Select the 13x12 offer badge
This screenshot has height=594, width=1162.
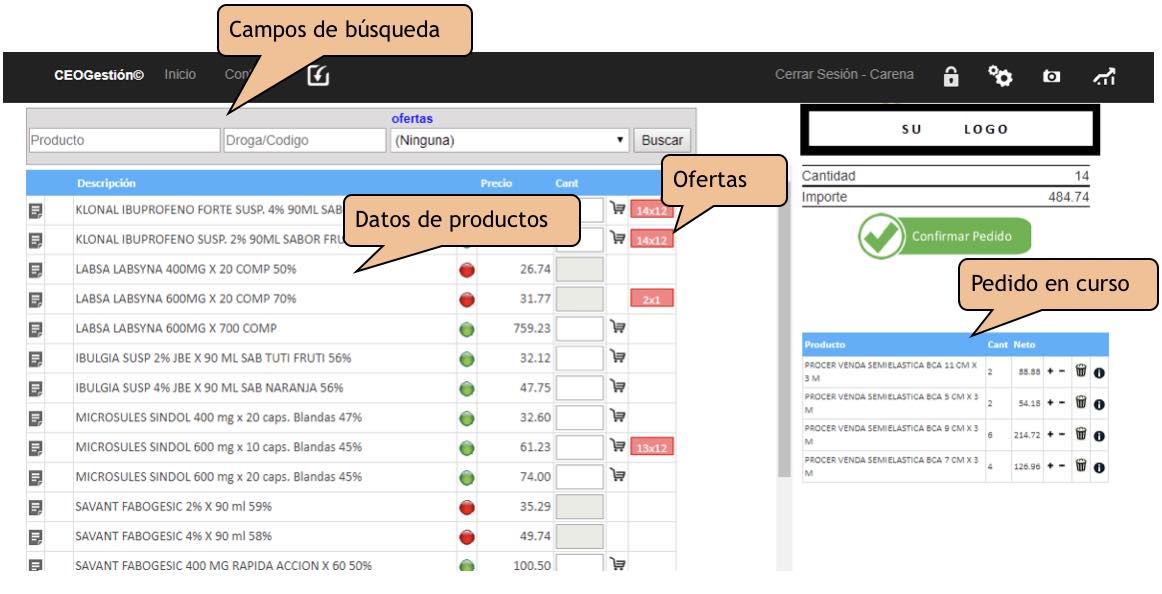coord(652,448)
